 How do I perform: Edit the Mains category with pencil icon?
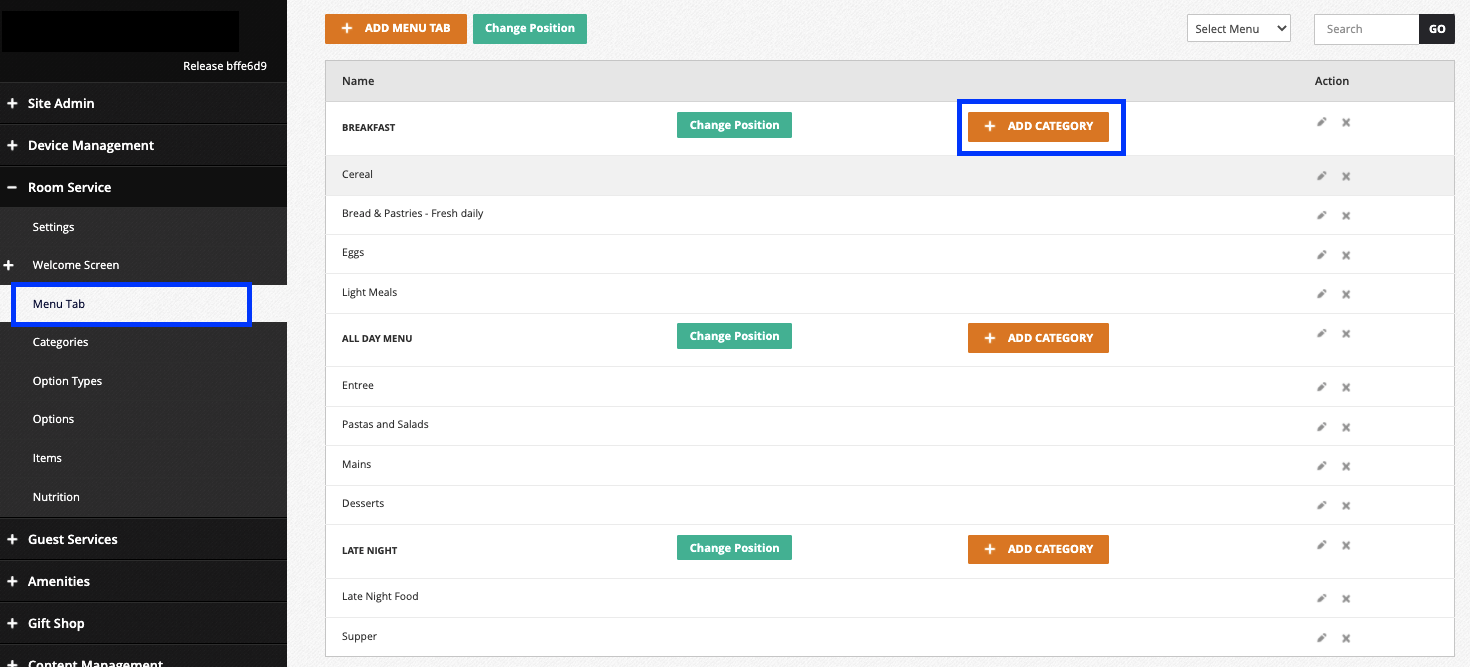click(x=1321, y=466)
